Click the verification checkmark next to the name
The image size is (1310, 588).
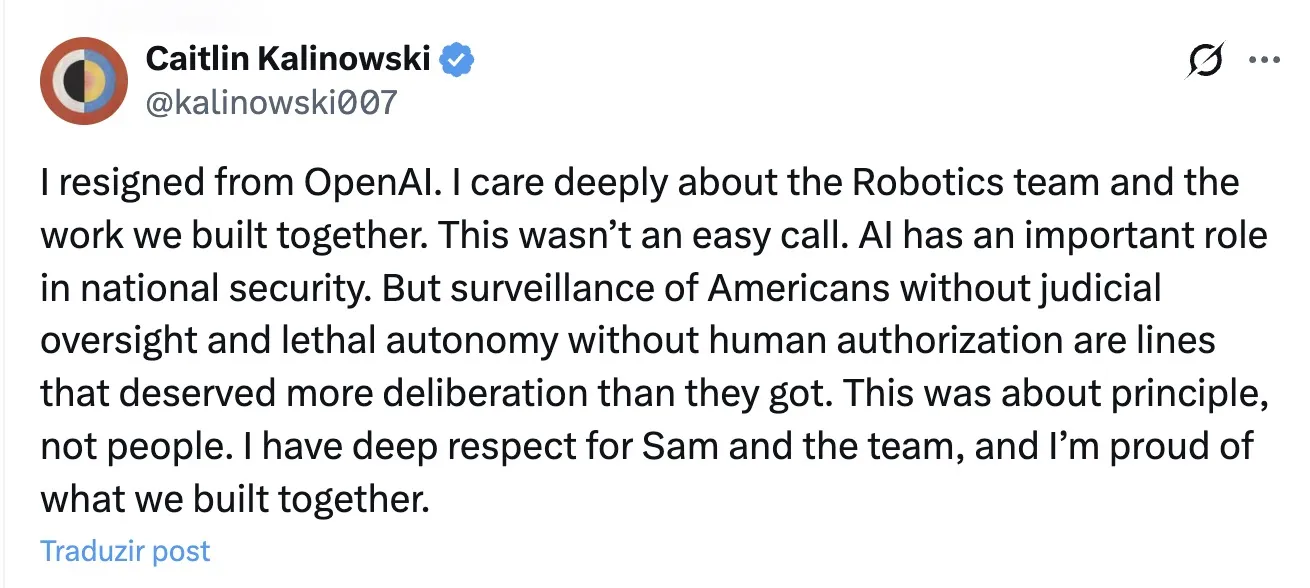coord(456,58)
